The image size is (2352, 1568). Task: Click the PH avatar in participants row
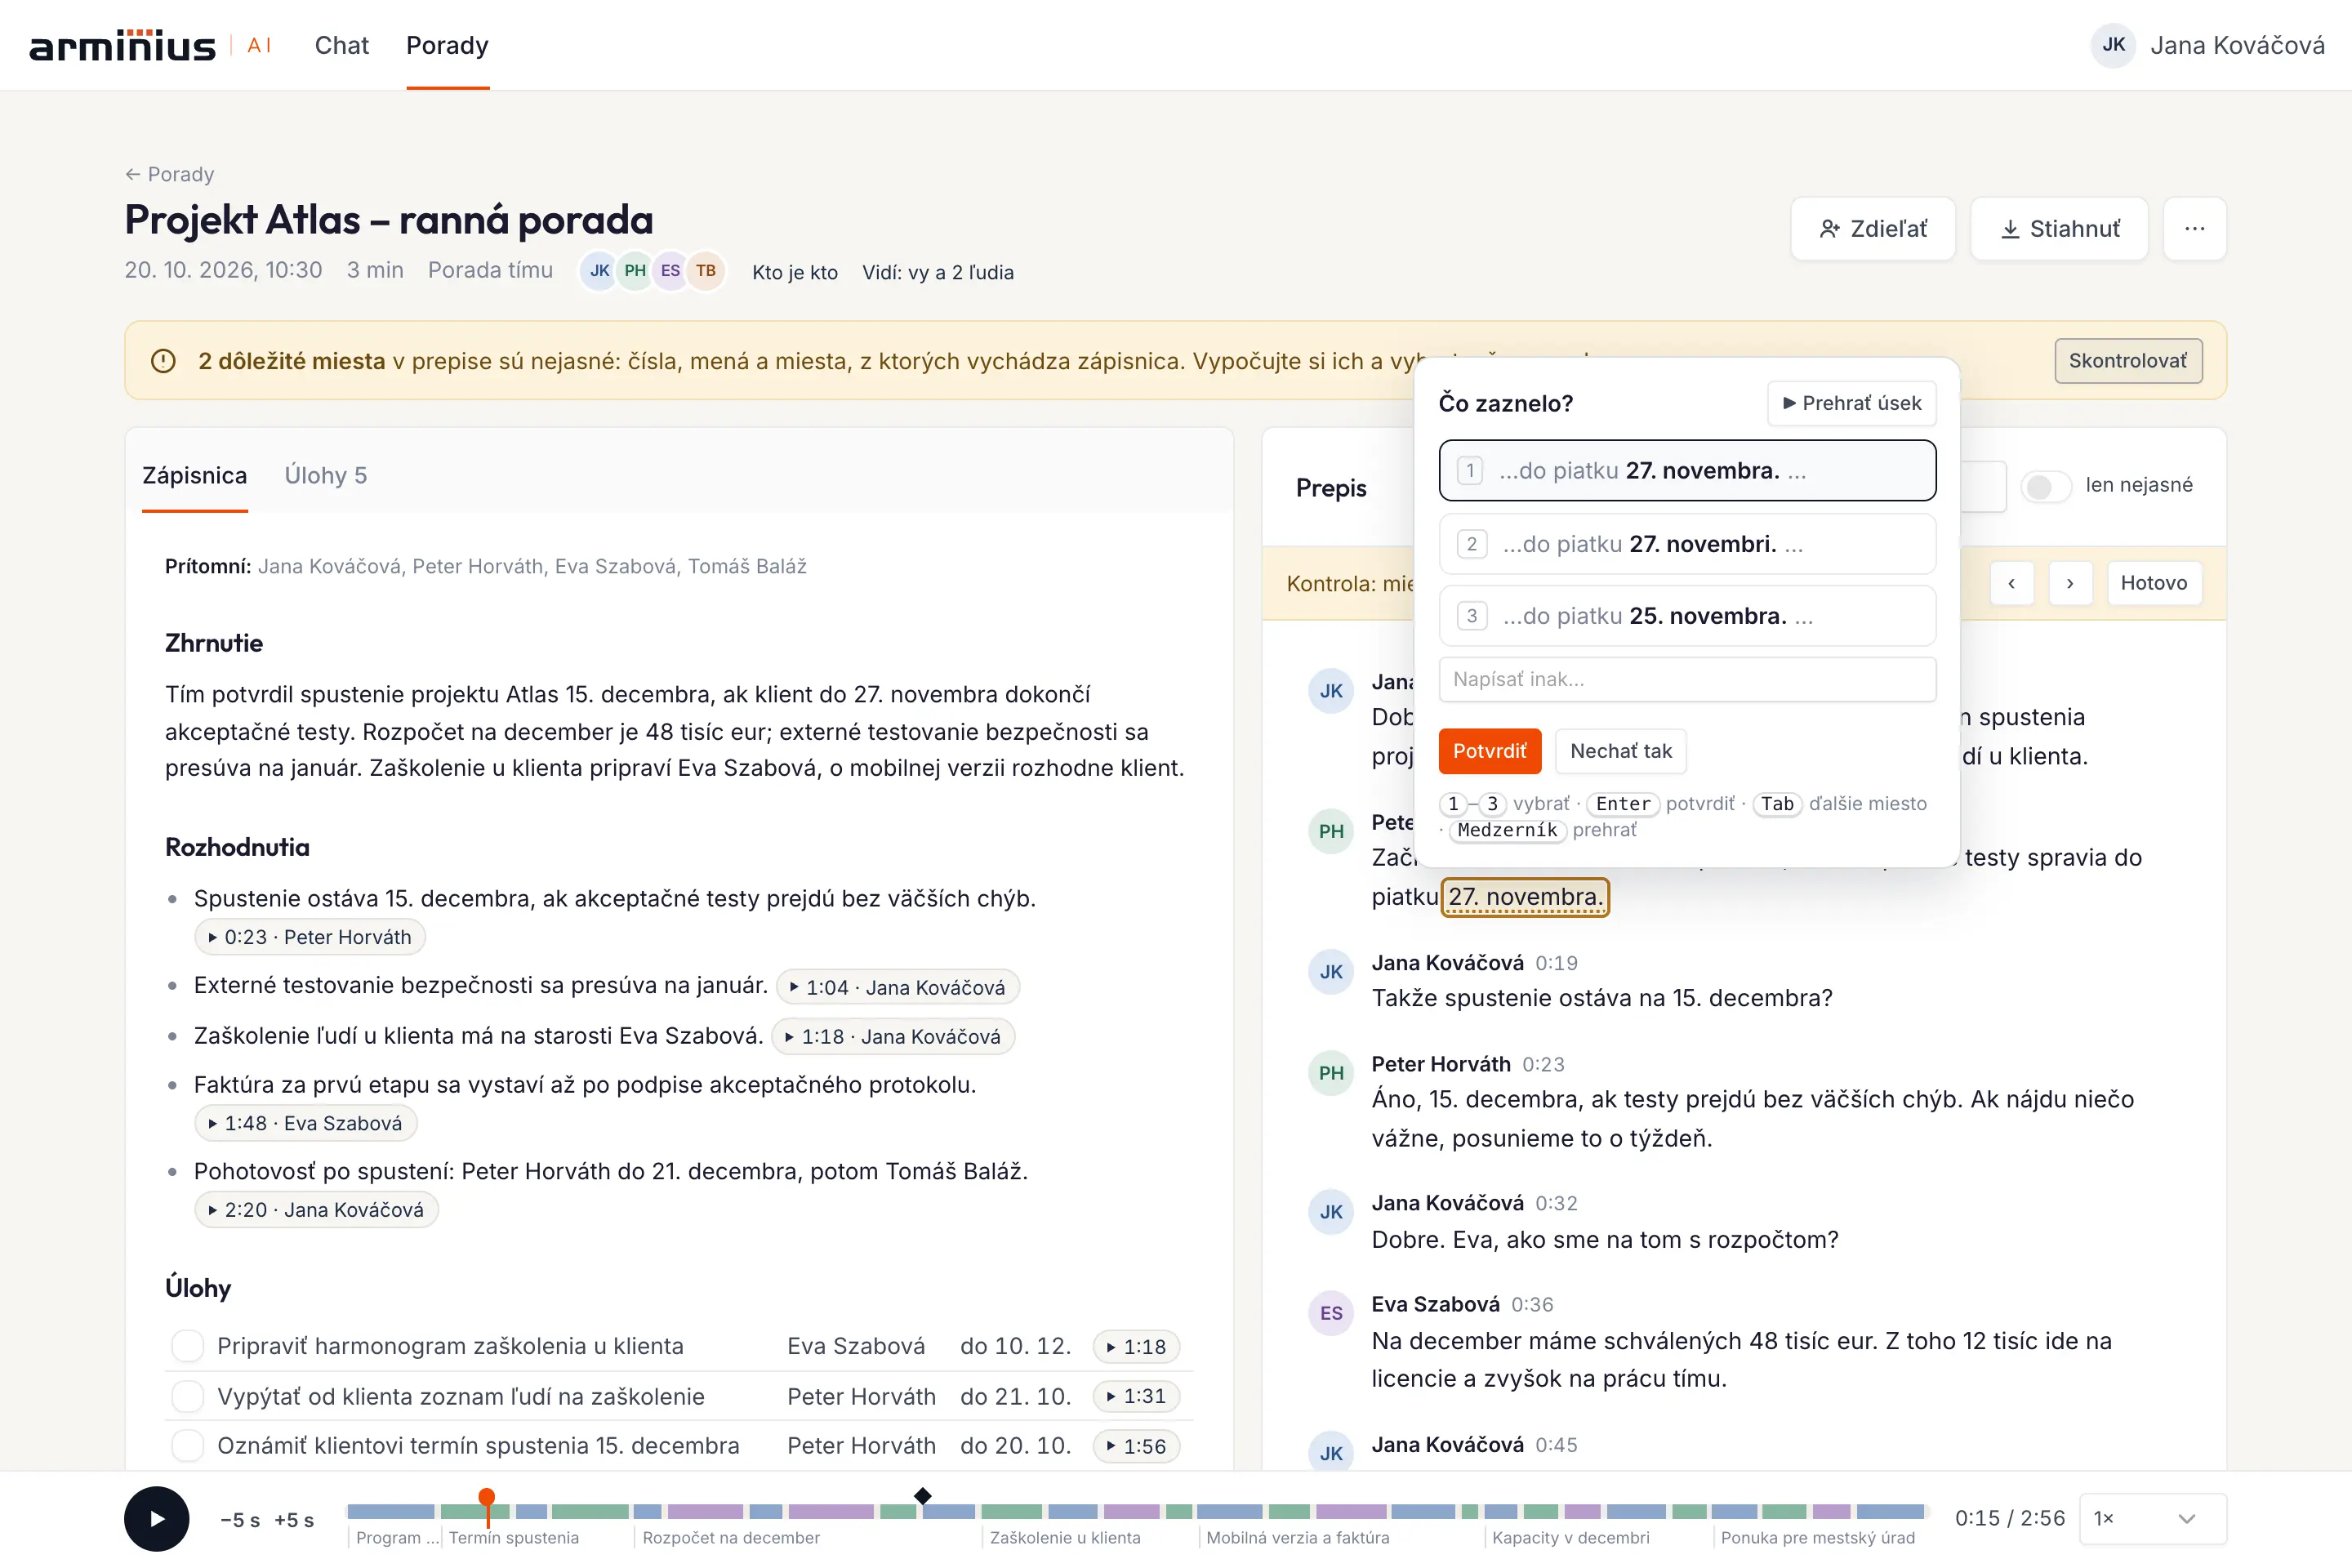[634, 271]
